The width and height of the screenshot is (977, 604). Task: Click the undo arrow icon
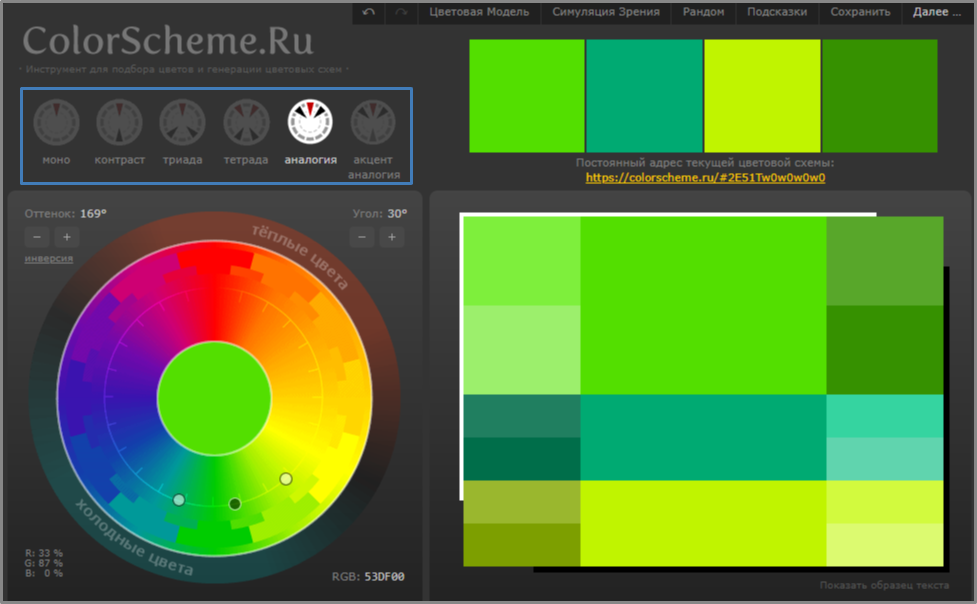(369, 12)
